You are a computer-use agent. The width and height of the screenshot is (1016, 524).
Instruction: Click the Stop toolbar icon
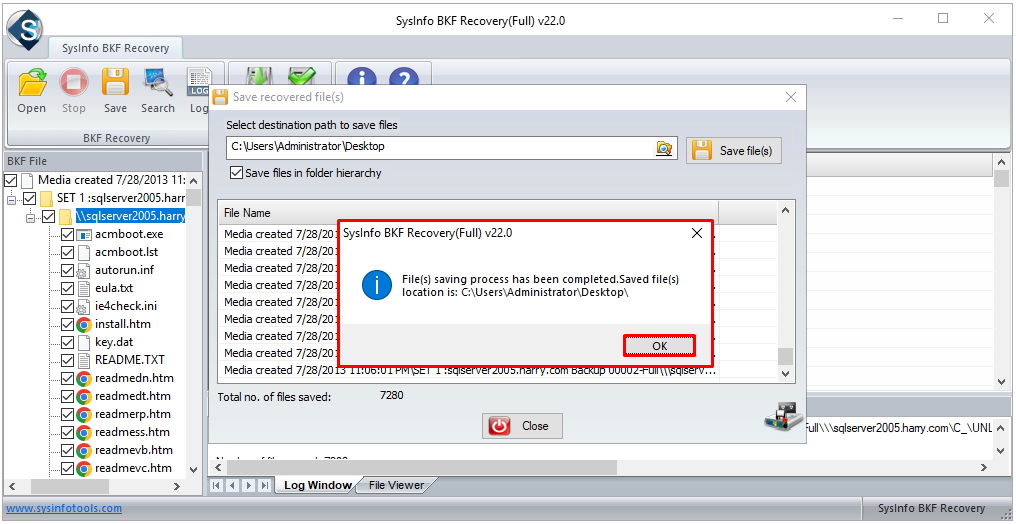74,83
